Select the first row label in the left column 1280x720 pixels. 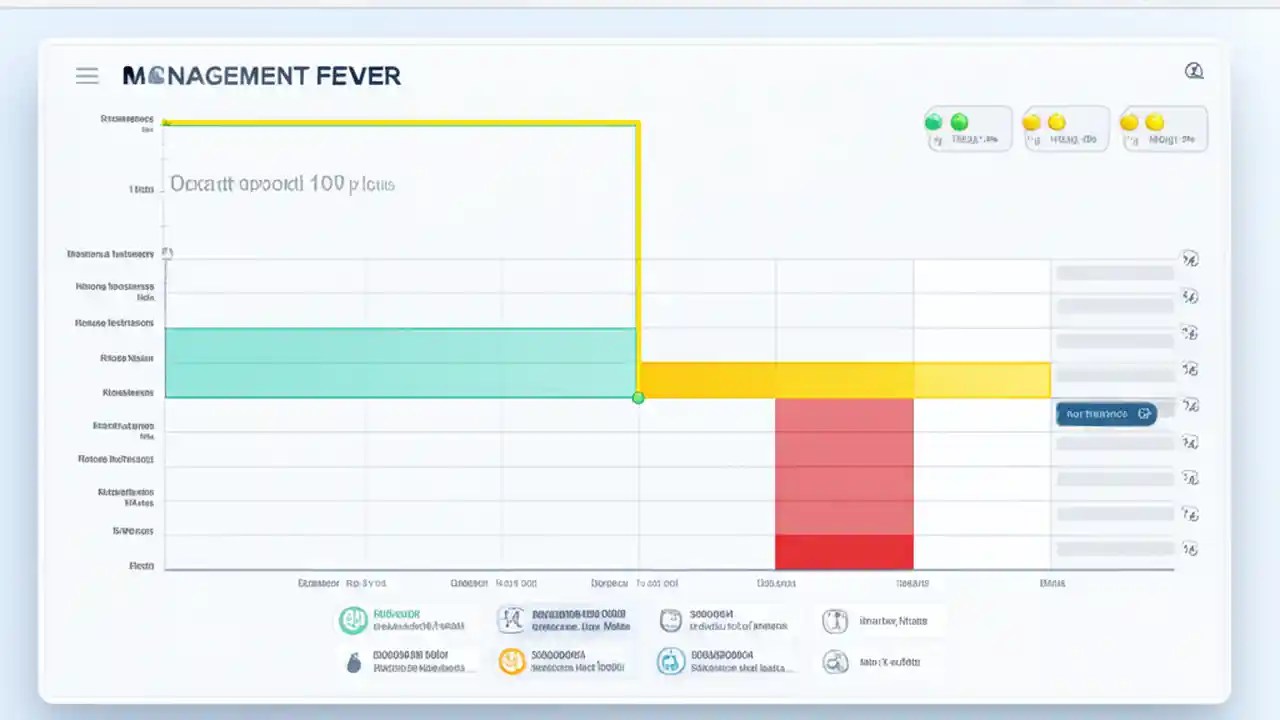tap(127, 118)
